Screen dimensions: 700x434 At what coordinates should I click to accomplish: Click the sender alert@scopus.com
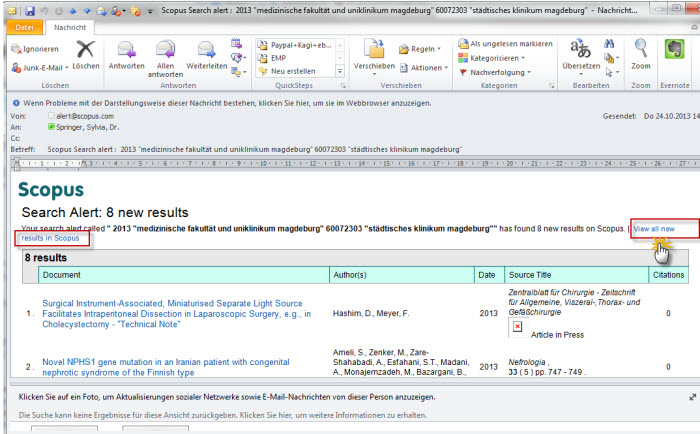tap(85, 116)
